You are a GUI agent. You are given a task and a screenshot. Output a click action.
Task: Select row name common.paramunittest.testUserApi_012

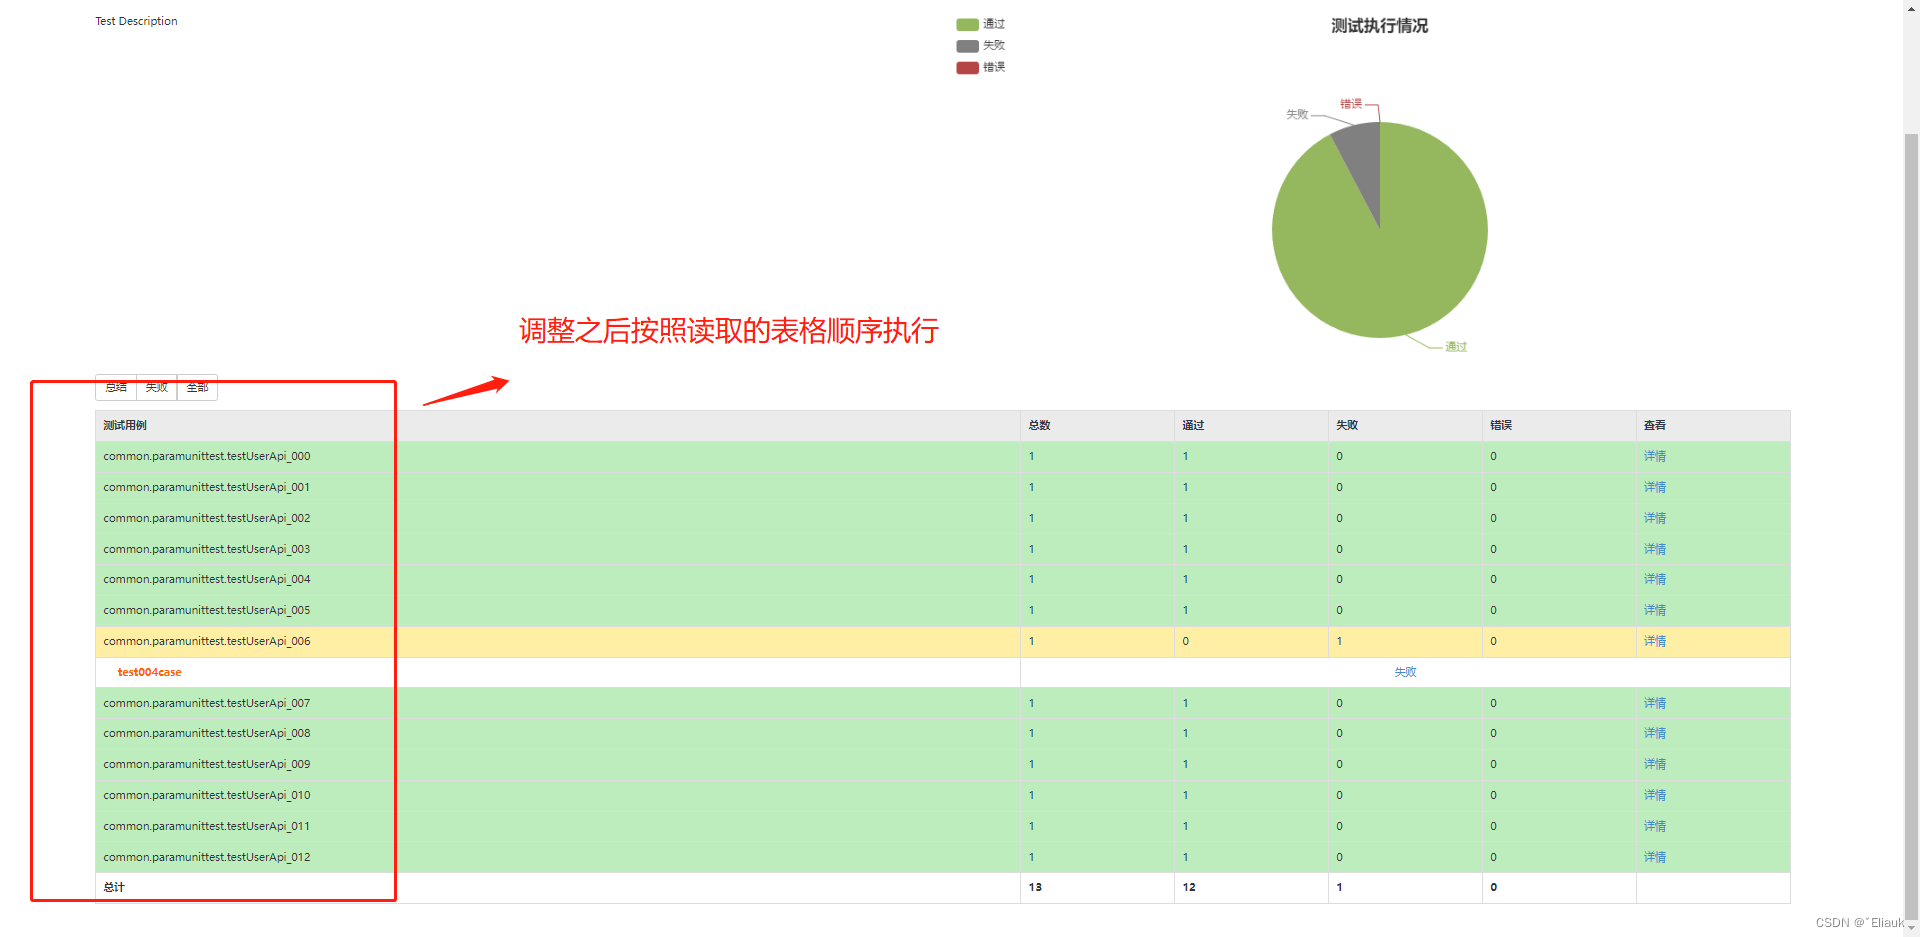(207, 857)
